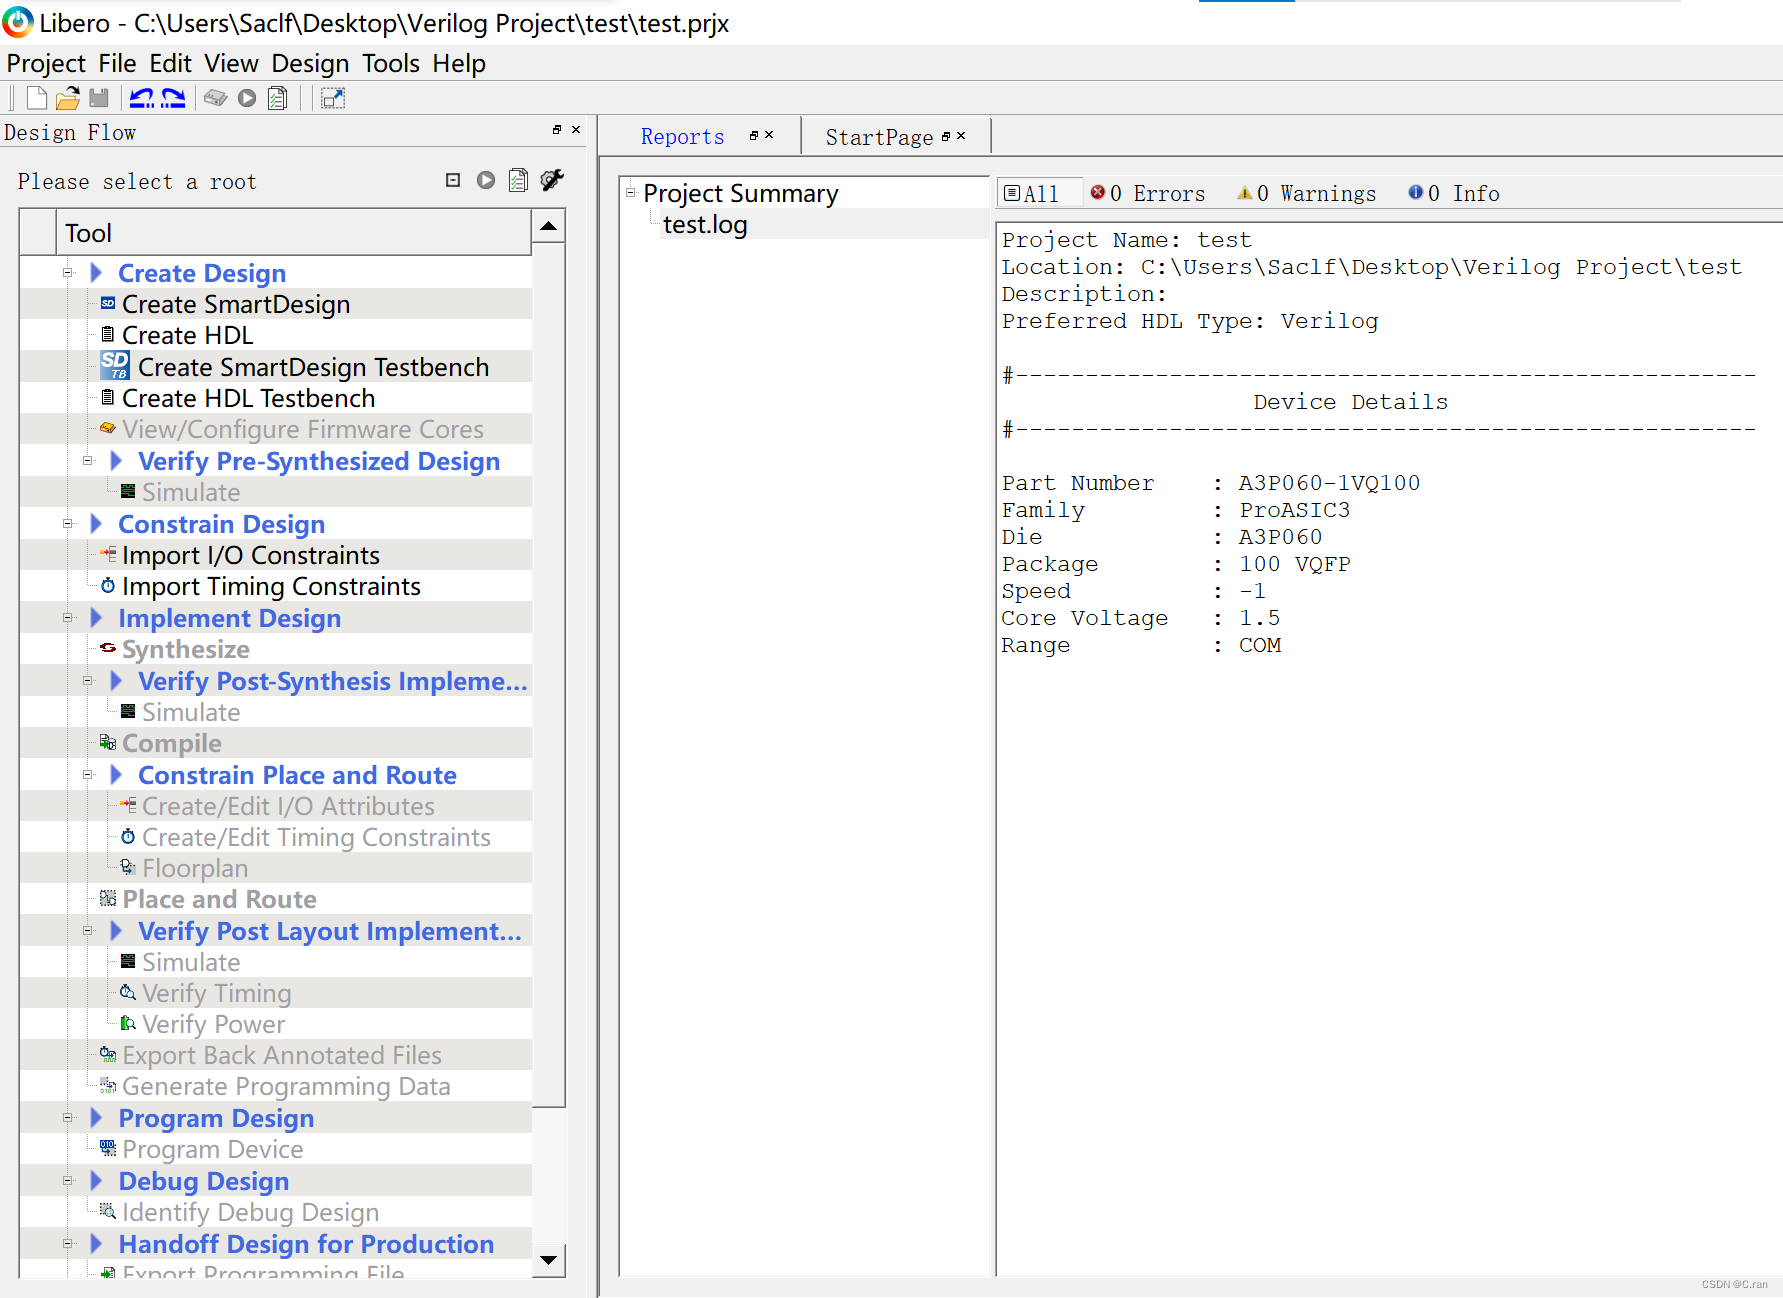
Task: Select the Program Device tool
Action: point(213,1149)
